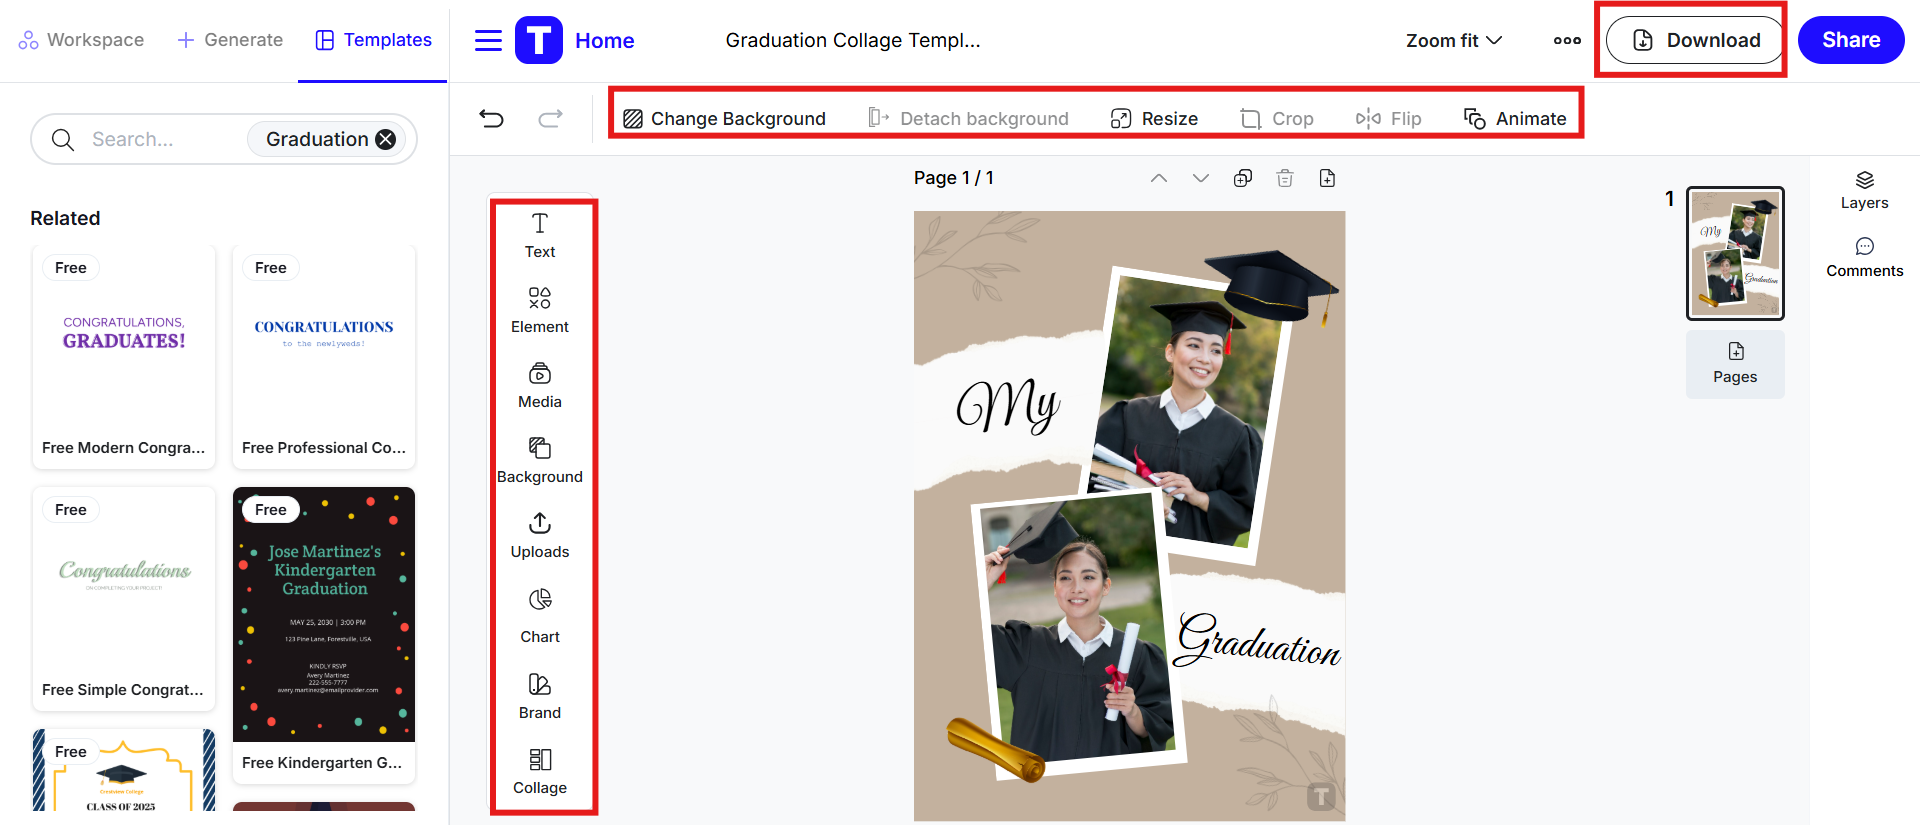Open the Background panel

coord(540,461)
